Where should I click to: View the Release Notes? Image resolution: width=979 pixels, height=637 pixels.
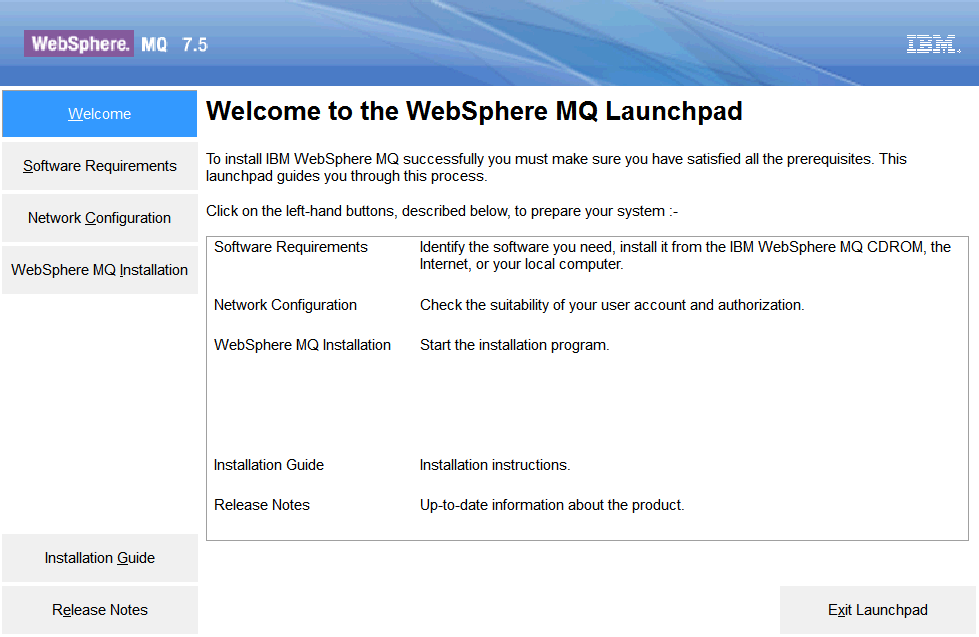pos(99,610)
